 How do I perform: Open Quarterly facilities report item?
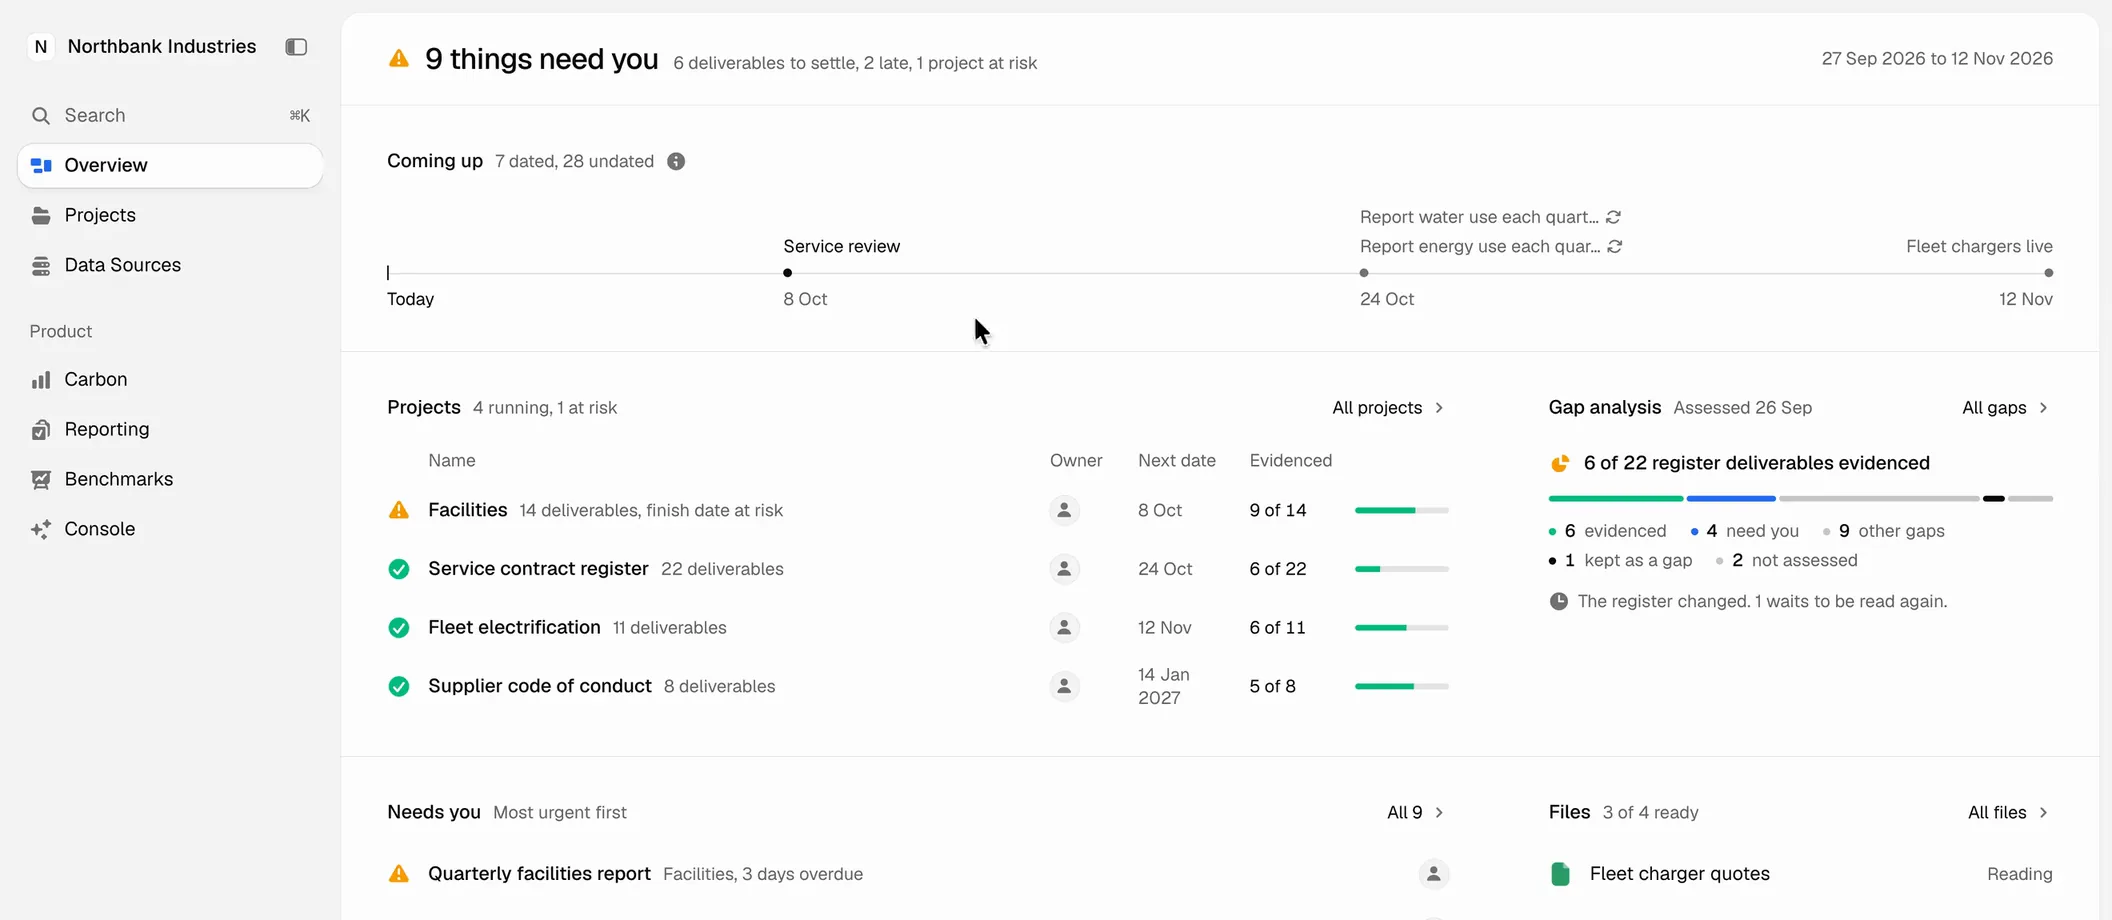(x=918, y=874)
